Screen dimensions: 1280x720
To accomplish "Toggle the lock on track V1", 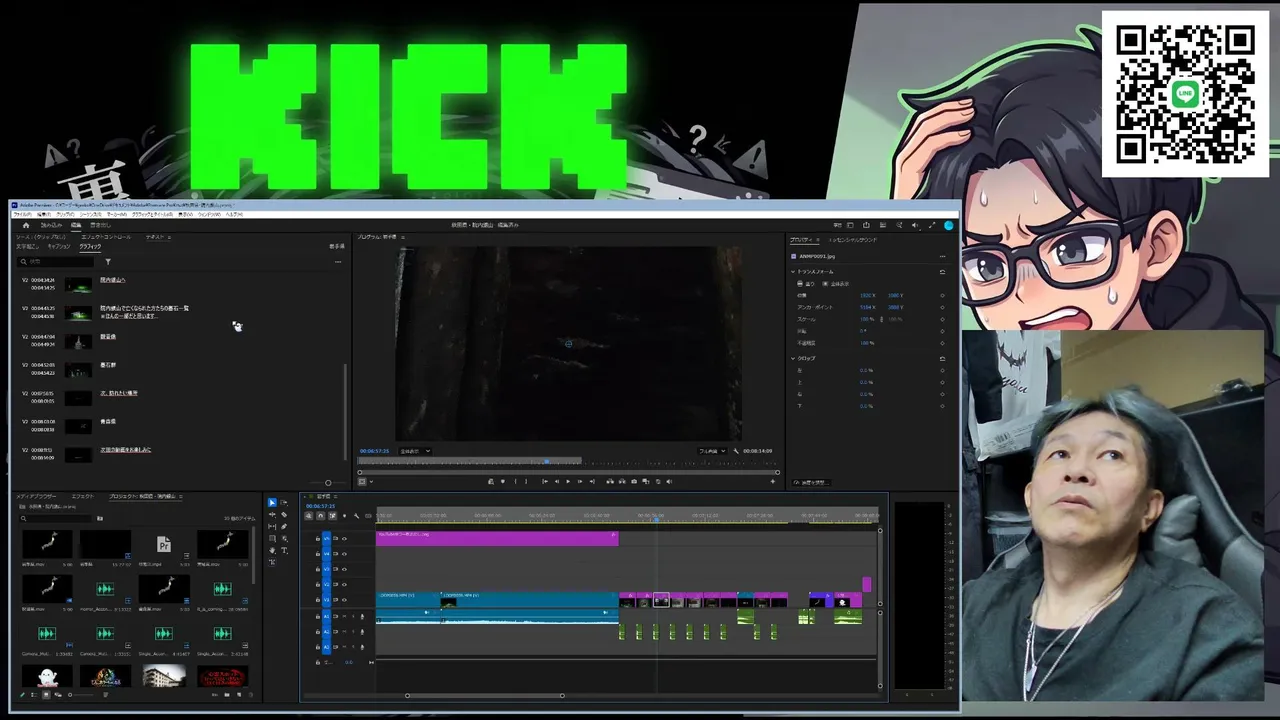I will pos(318,600).
